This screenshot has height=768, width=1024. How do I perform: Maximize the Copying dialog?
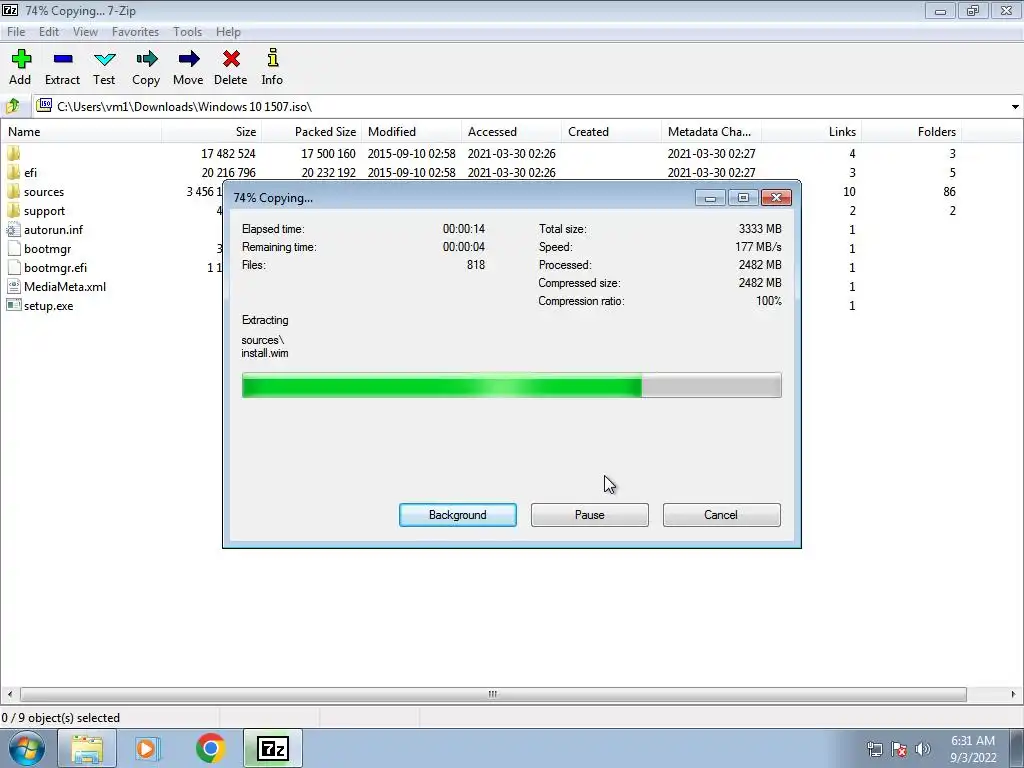tap(743, 197)
